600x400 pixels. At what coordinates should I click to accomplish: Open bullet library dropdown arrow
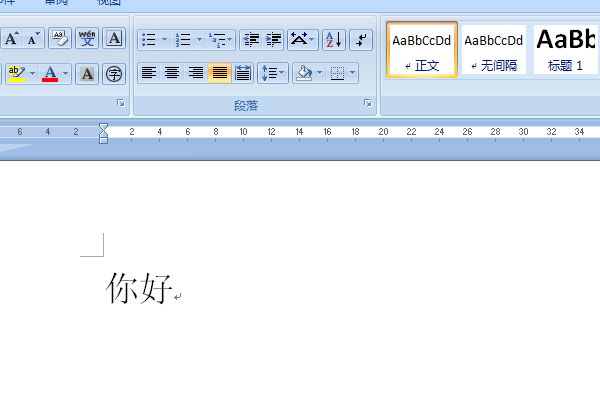(x=165, y=40)
